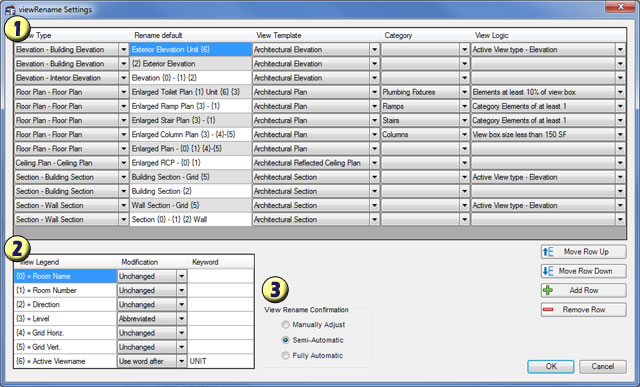Select the '{4} = Grid Horiz.' legend row
Viewport: 640px width, 387px height.
(x=65, y=333)
